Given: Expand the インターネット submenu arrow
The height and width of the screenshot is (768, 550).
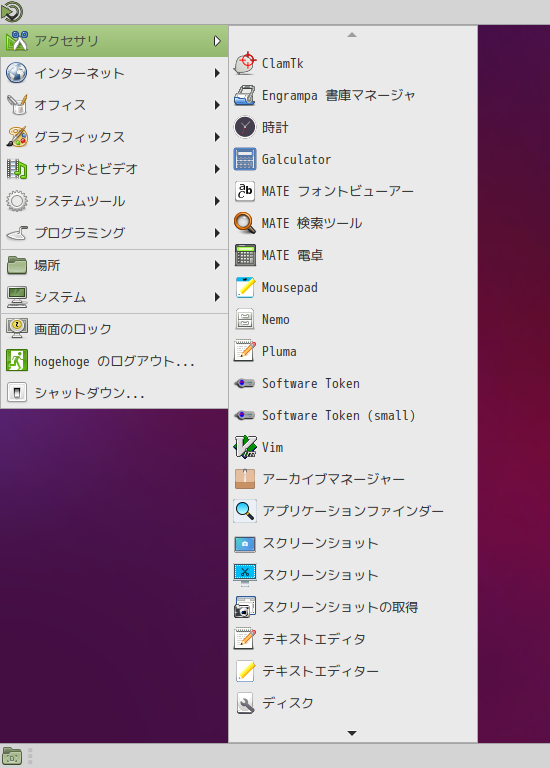Looking at the screenshot, I should click(x=217, y=73).
